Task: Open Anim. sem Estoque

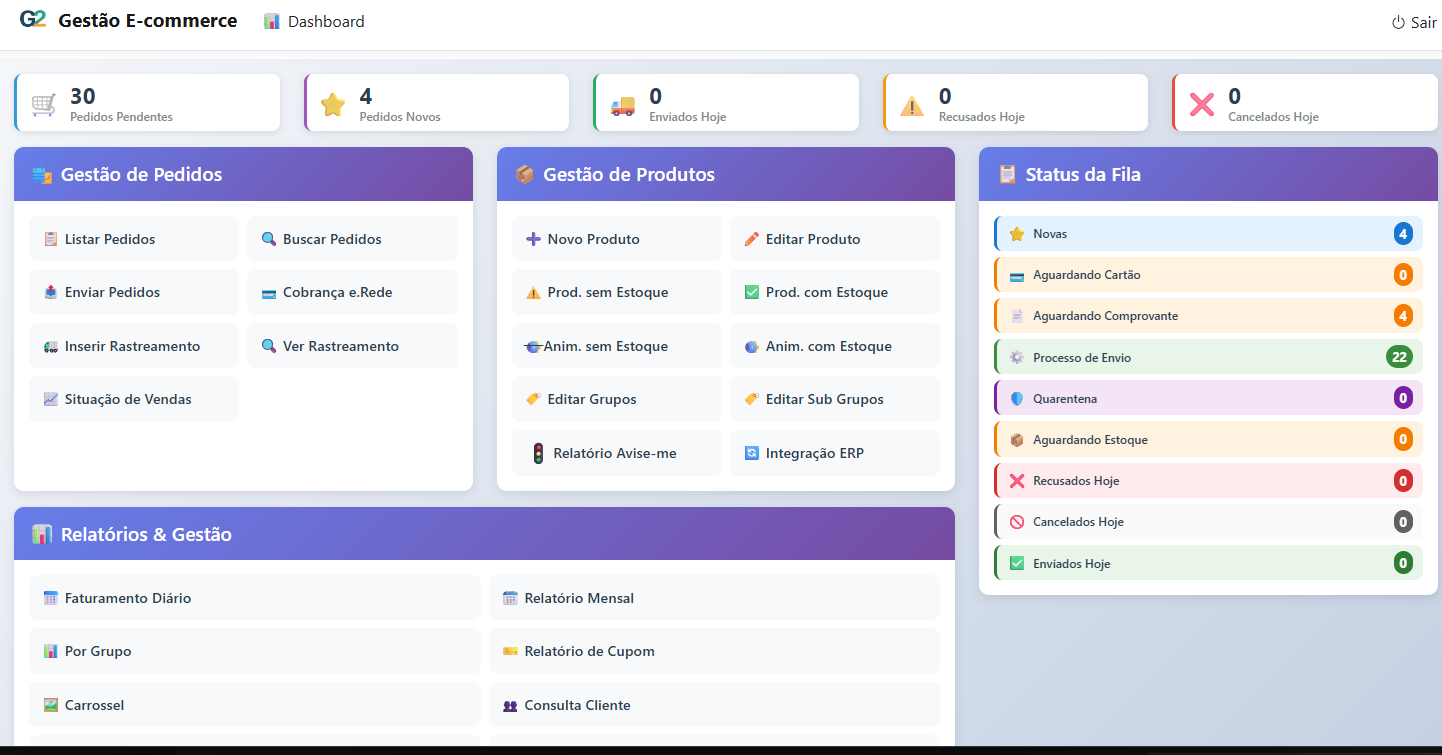Action: [617, 346]
